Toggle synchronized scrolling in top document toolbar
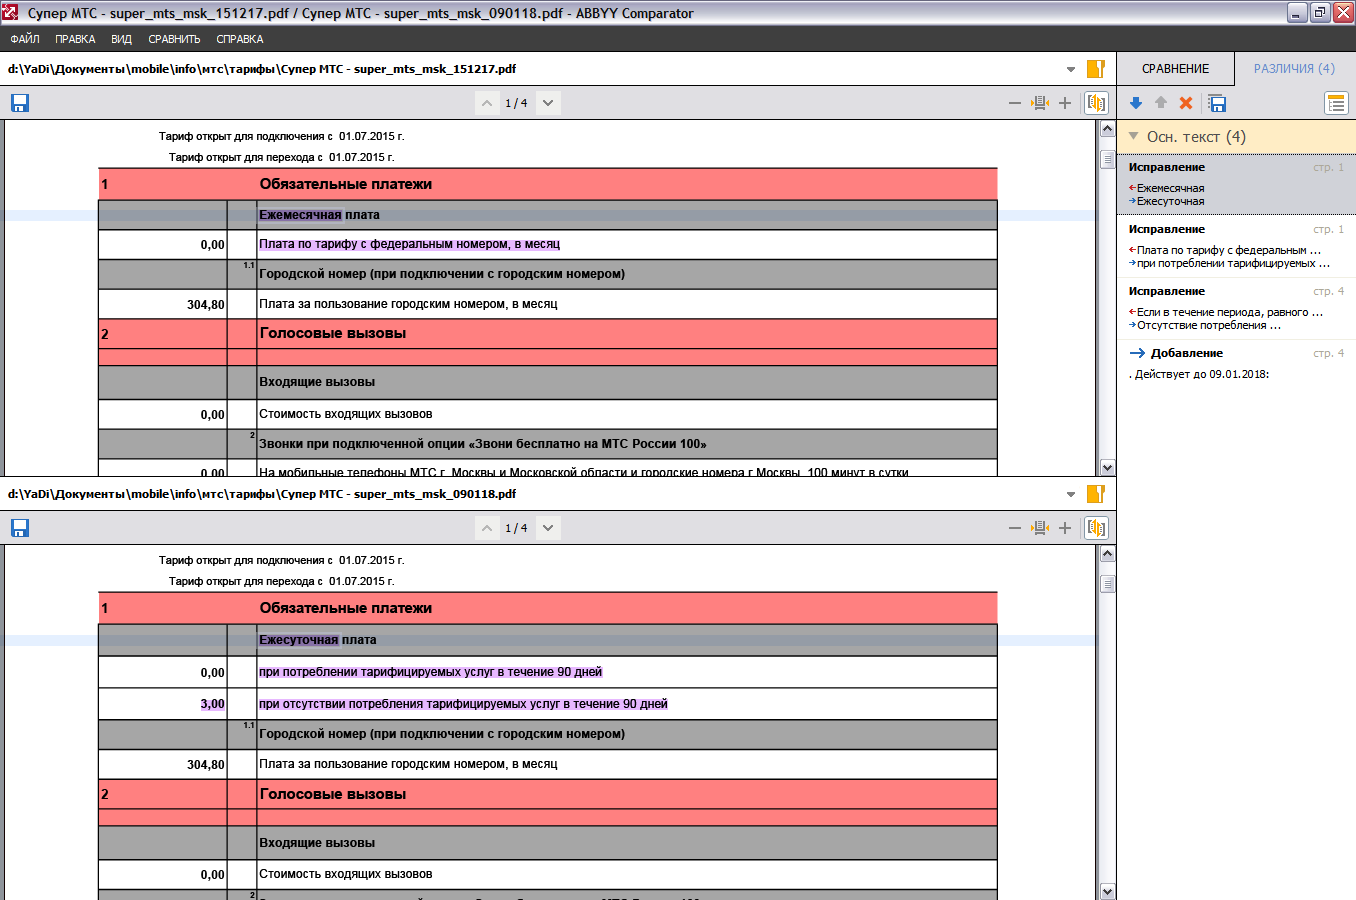 1096,103
